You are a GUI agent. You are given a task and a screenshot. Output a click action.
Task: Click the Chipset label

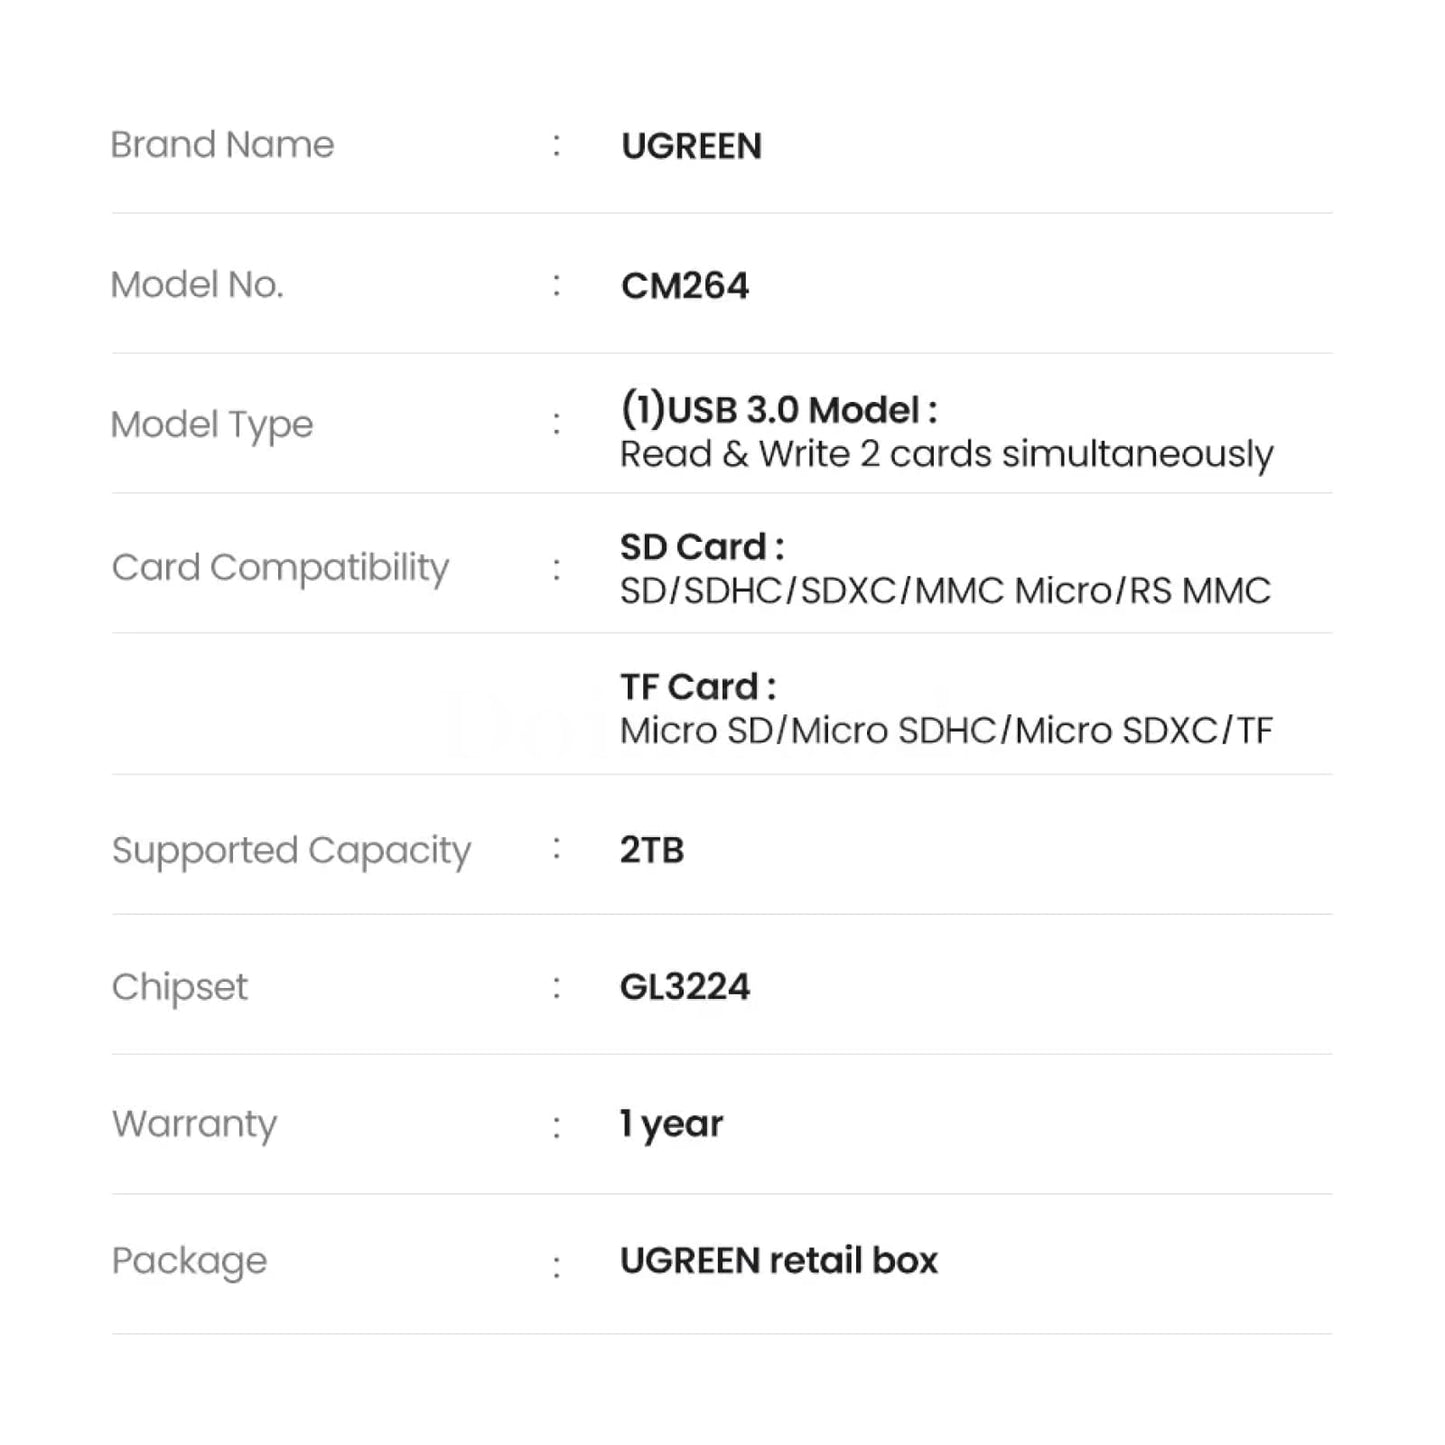(180, 987)
